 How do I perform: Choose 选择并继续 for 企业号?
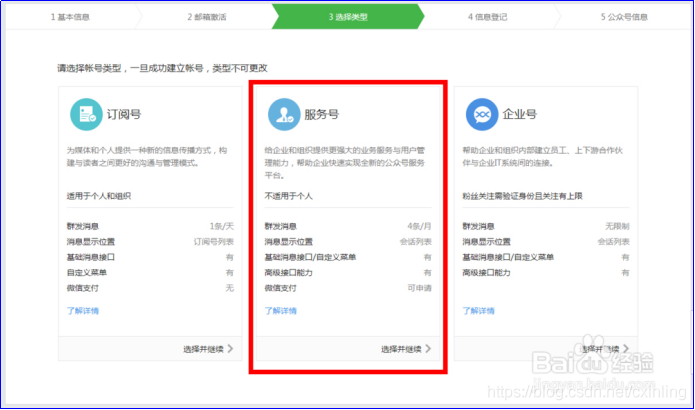pyautogui.click(x=599, y=349)
